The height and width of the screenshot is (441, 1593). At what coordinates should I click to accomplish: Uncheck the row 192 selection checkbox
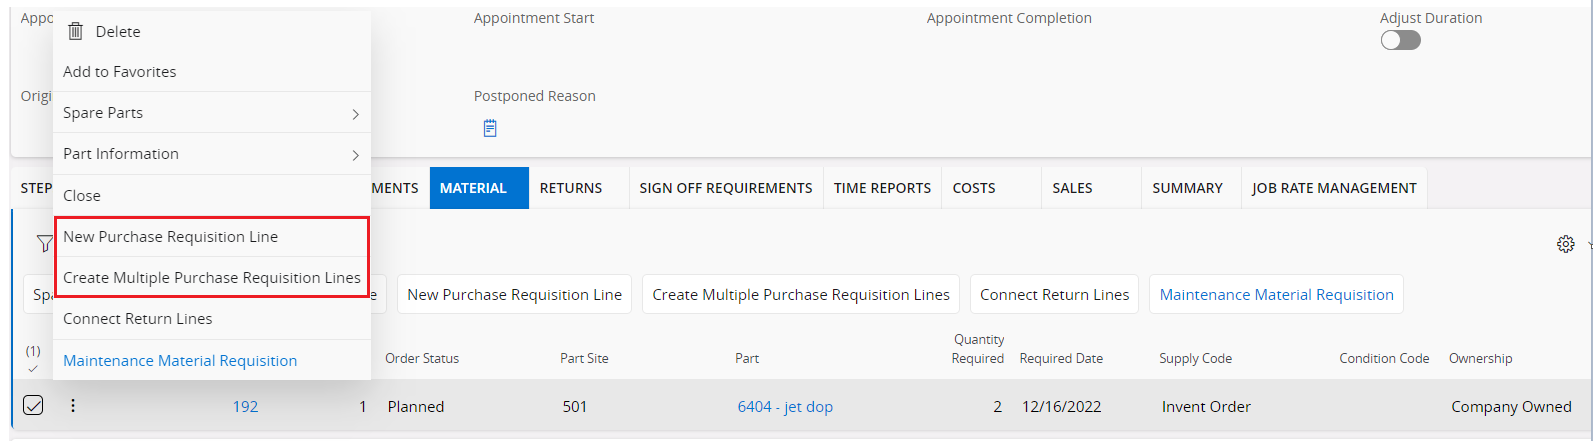(33, 405)
